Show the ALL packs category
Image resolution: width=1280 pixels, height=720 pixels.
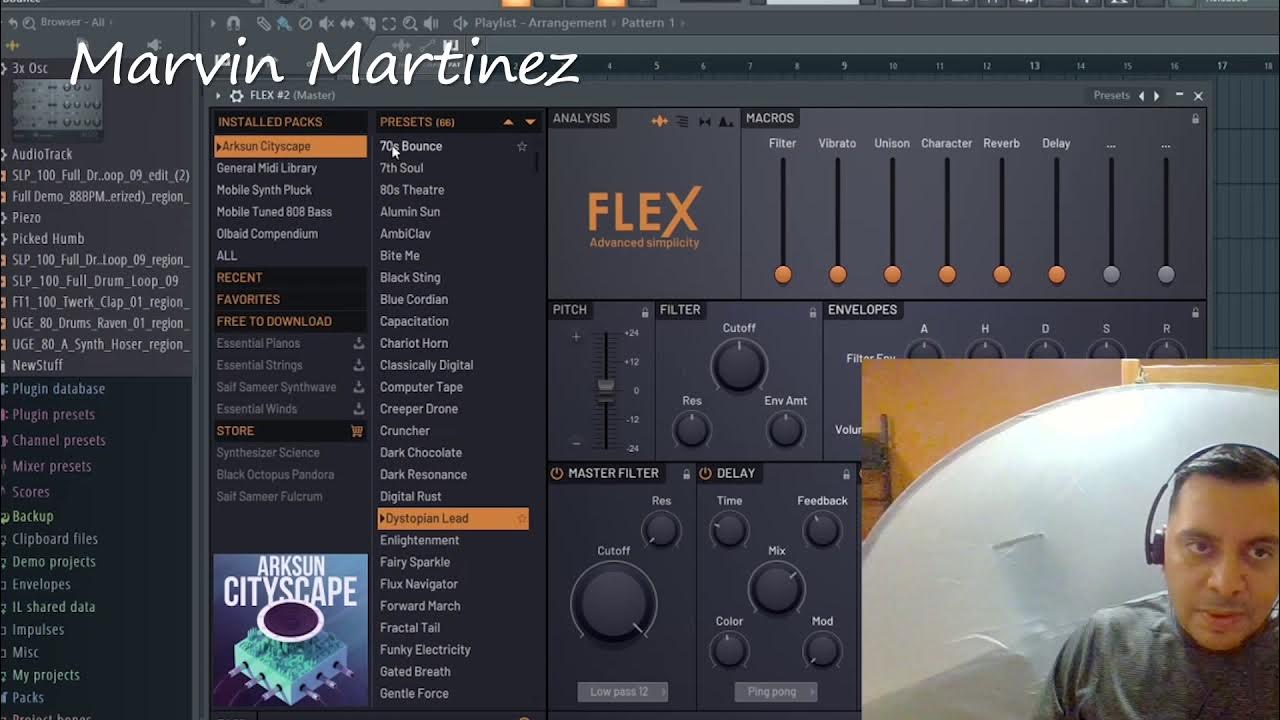click(x=227, y=256)
